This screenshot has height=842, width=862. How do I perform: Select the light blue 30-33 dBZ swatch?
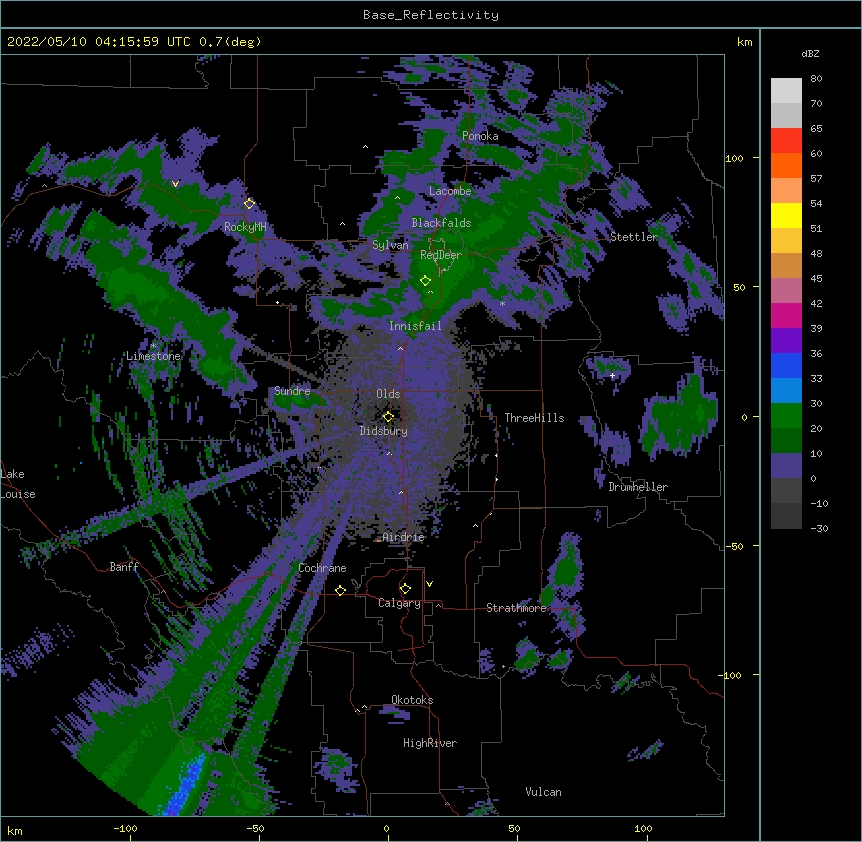point(786,391)
